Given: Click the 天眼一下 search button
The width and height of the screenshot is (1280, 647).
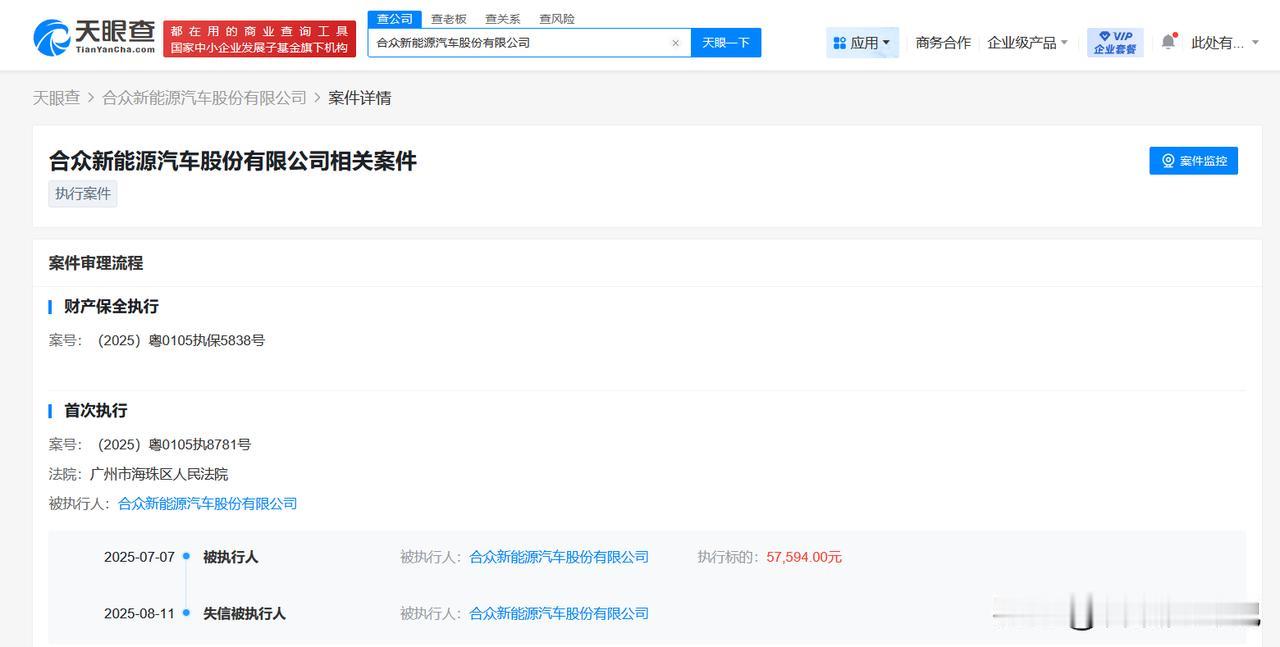Looking at the screenshot, I should 726,43.
